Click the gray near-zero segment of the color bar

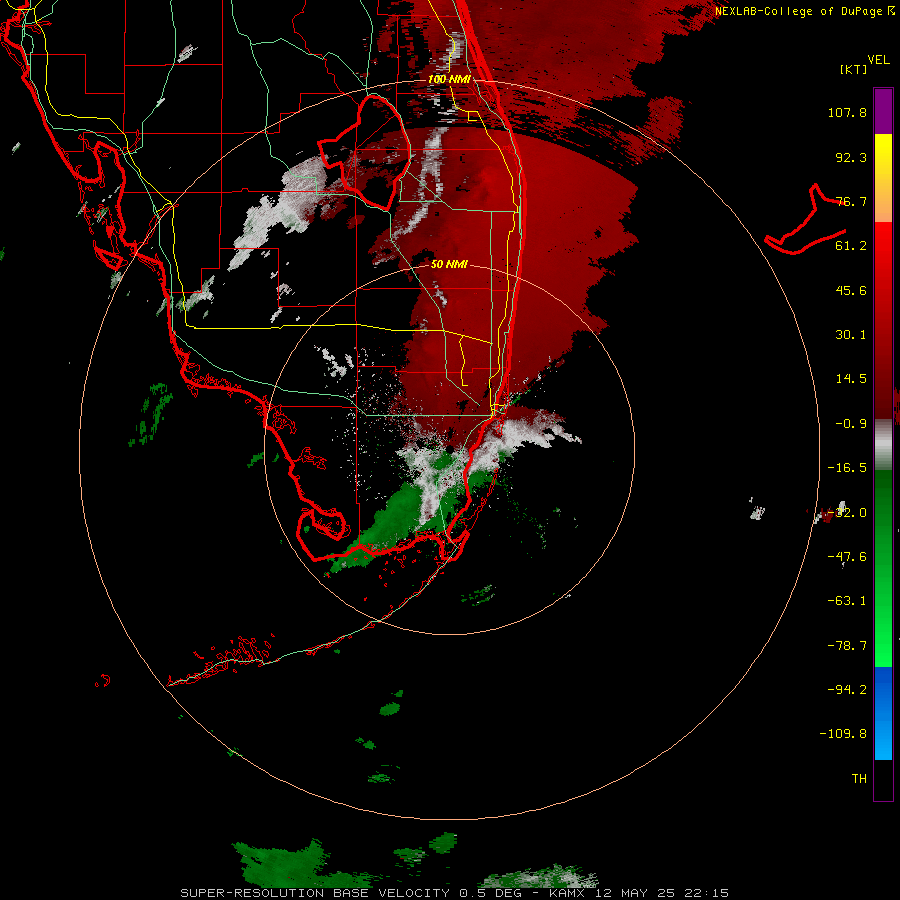point(883,442)
